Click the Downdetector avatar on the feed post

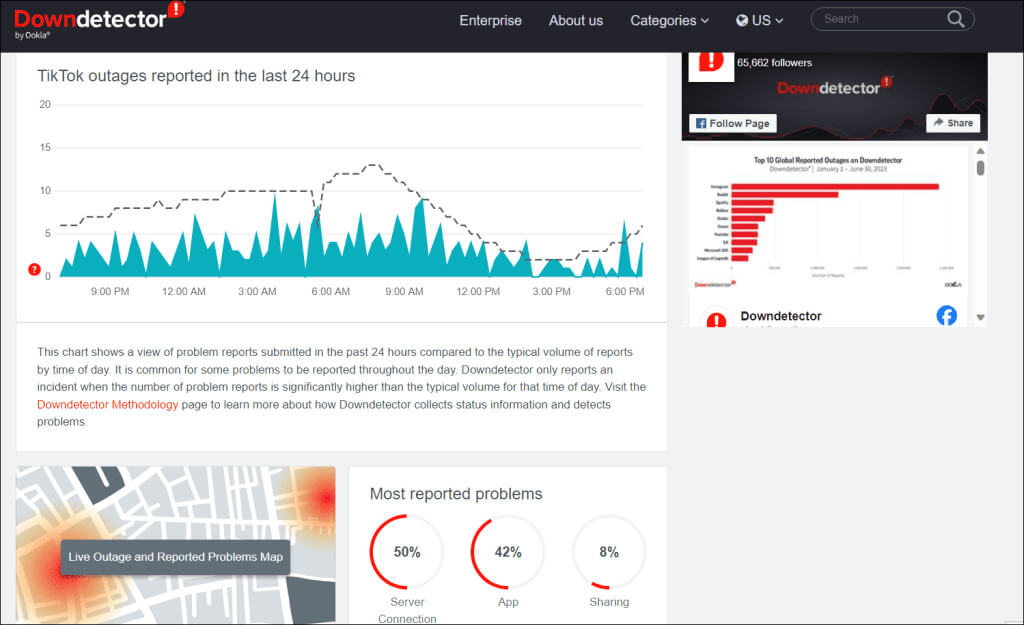pyautogui.click(x=716, y=319)
